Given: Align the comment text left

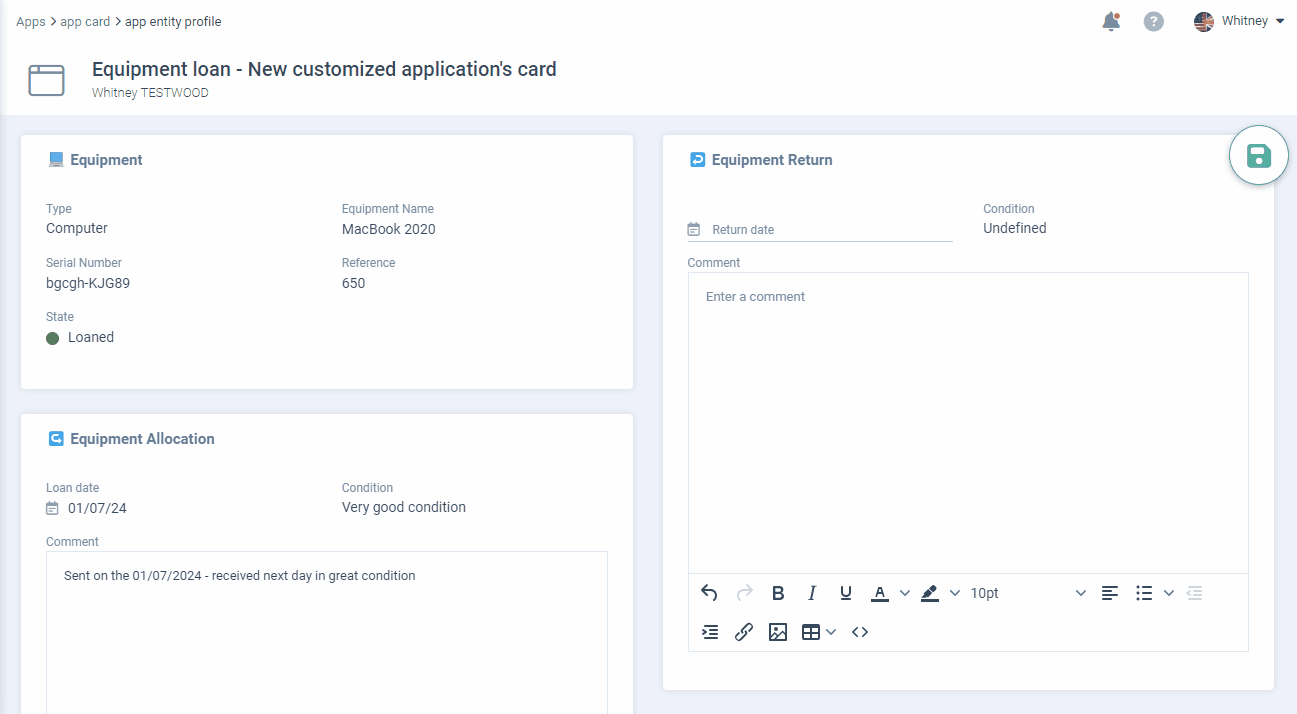Looking at the screenshot, I should pyautogui.click(x=1110, y=593).
